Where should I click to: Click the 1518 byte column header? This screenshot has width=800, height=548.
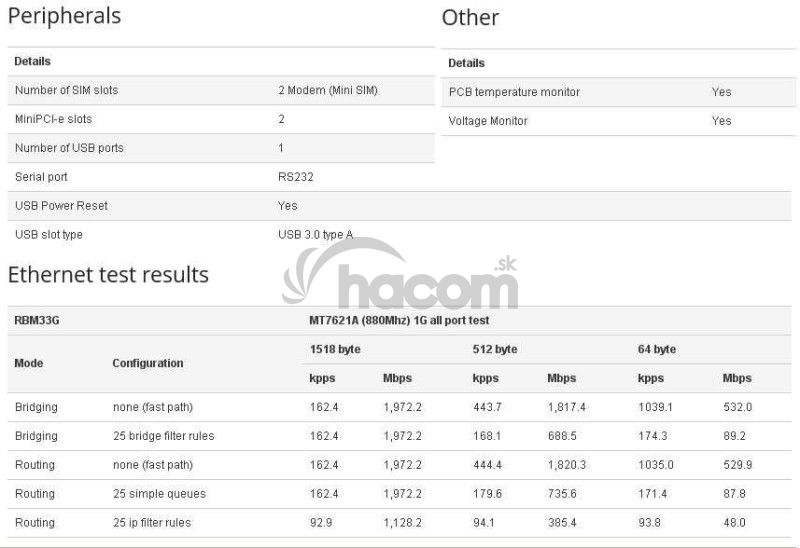pos(335,350)
